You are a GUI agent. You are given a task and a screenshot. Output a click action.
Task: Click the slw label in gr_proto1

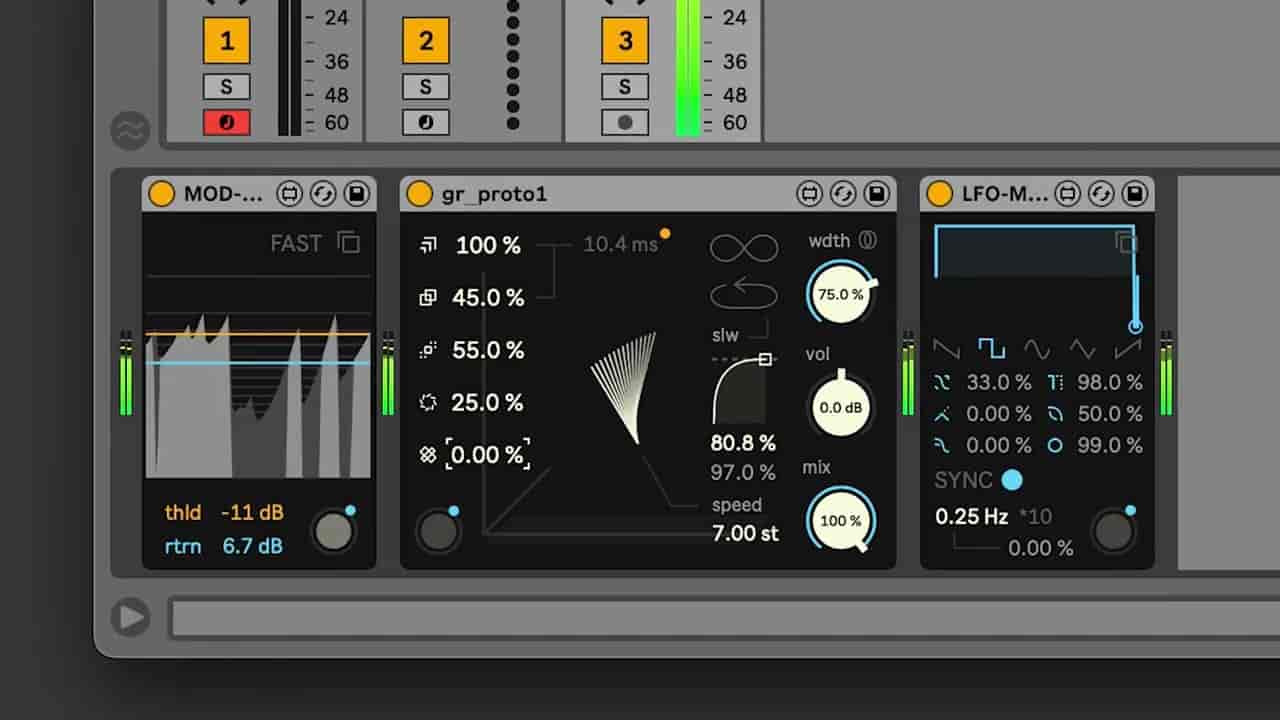[725, 336]
